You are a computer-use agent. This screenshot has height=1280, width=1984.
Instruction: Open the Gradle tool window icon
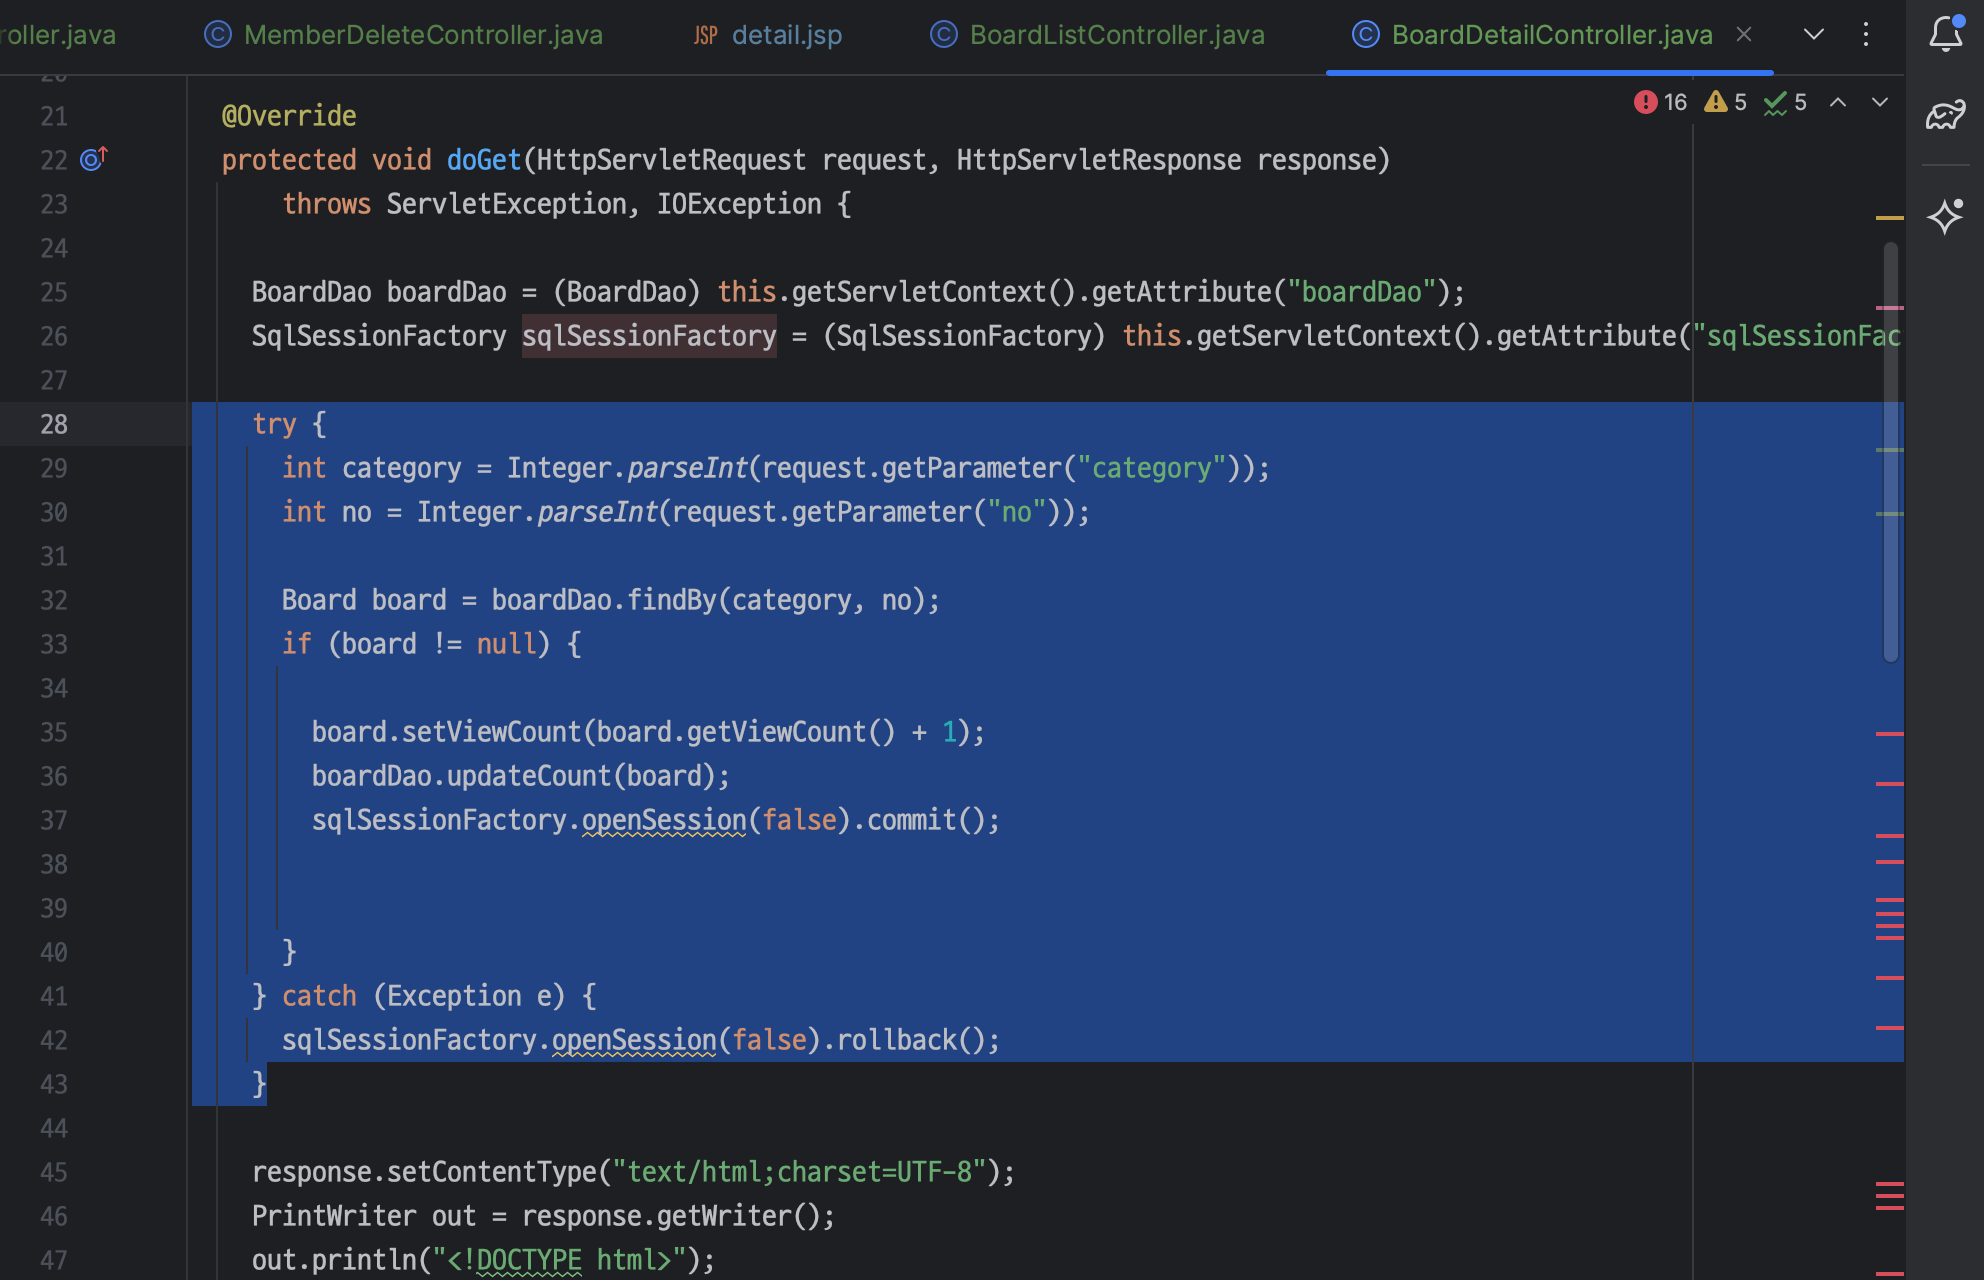coord(1945,116)
